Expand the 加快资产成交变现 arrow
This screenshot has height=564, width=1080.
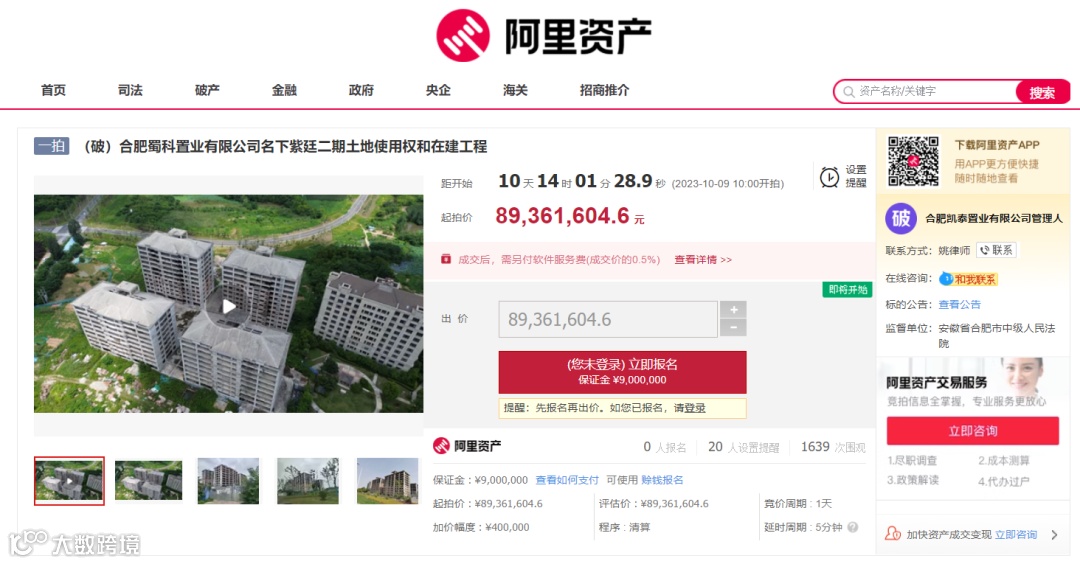[1055, 534]
